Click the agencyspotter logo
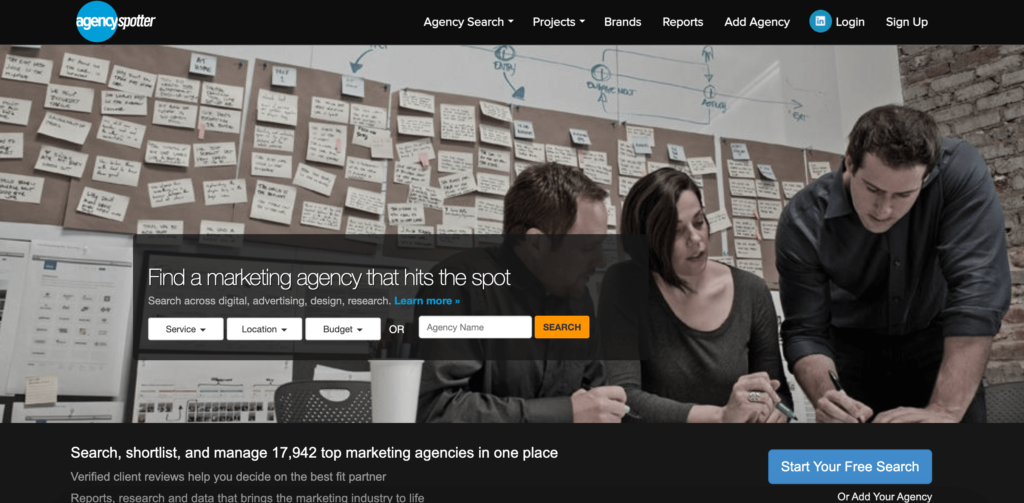Viewport: 1024px width, 503px height. tap(116, 22)
